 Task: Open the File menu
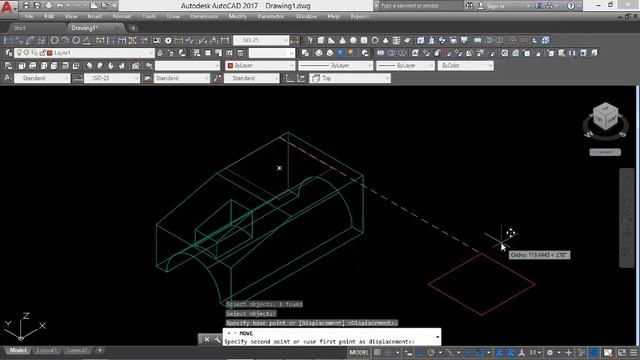click(29, 17)
